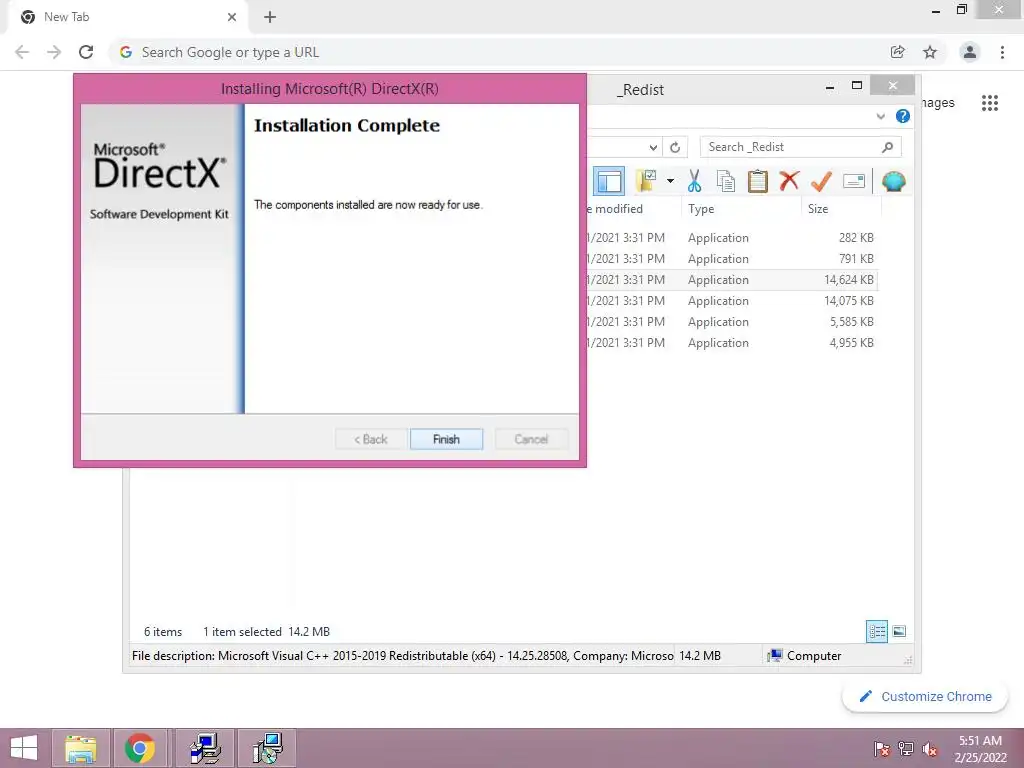1024x768 pixels.
Task: Click the taskbar clock showing 5:51 AM
Action: [x=980, y=749]
